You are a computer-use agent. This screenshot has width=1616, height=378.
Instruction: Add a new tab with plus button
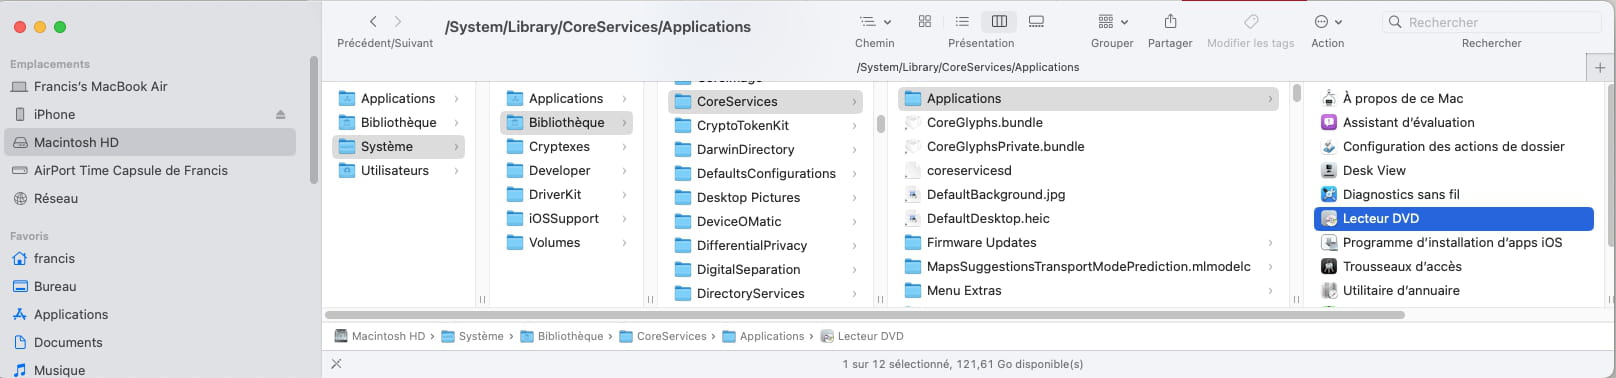pyautogui.click(x=1600, y=67)
